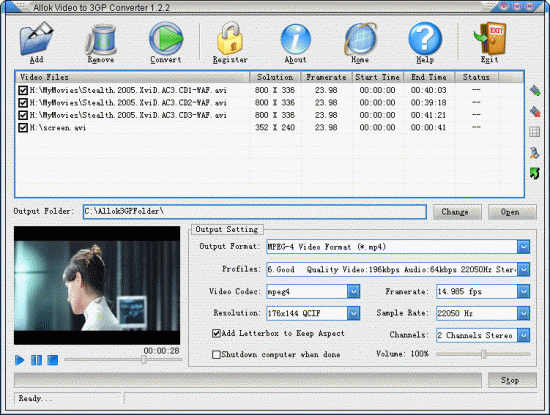Open the Home globe icon
Image resolution: width=550 pixels, height=415 pixels.
tap(360, 39)
